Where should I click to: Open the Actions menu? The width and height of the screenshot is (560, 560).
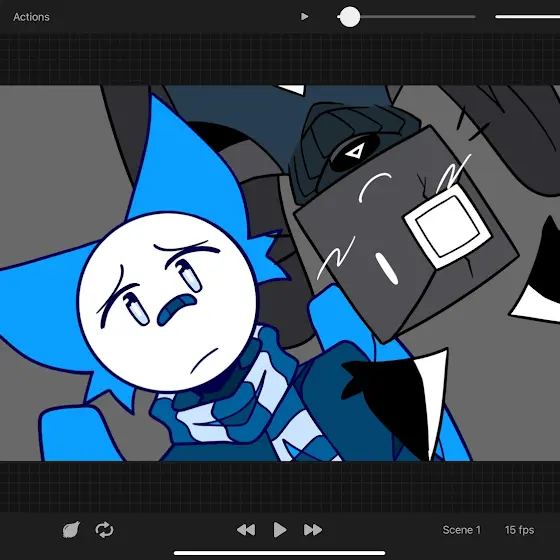click(x=31, y=17)
